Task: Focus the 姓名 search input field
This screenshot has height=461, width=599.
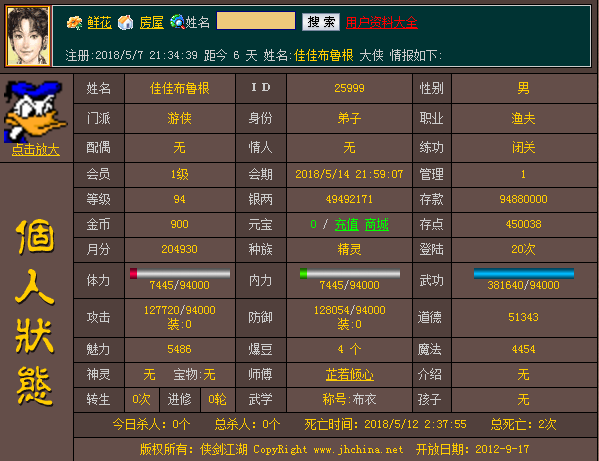Action: click(256, 21)
